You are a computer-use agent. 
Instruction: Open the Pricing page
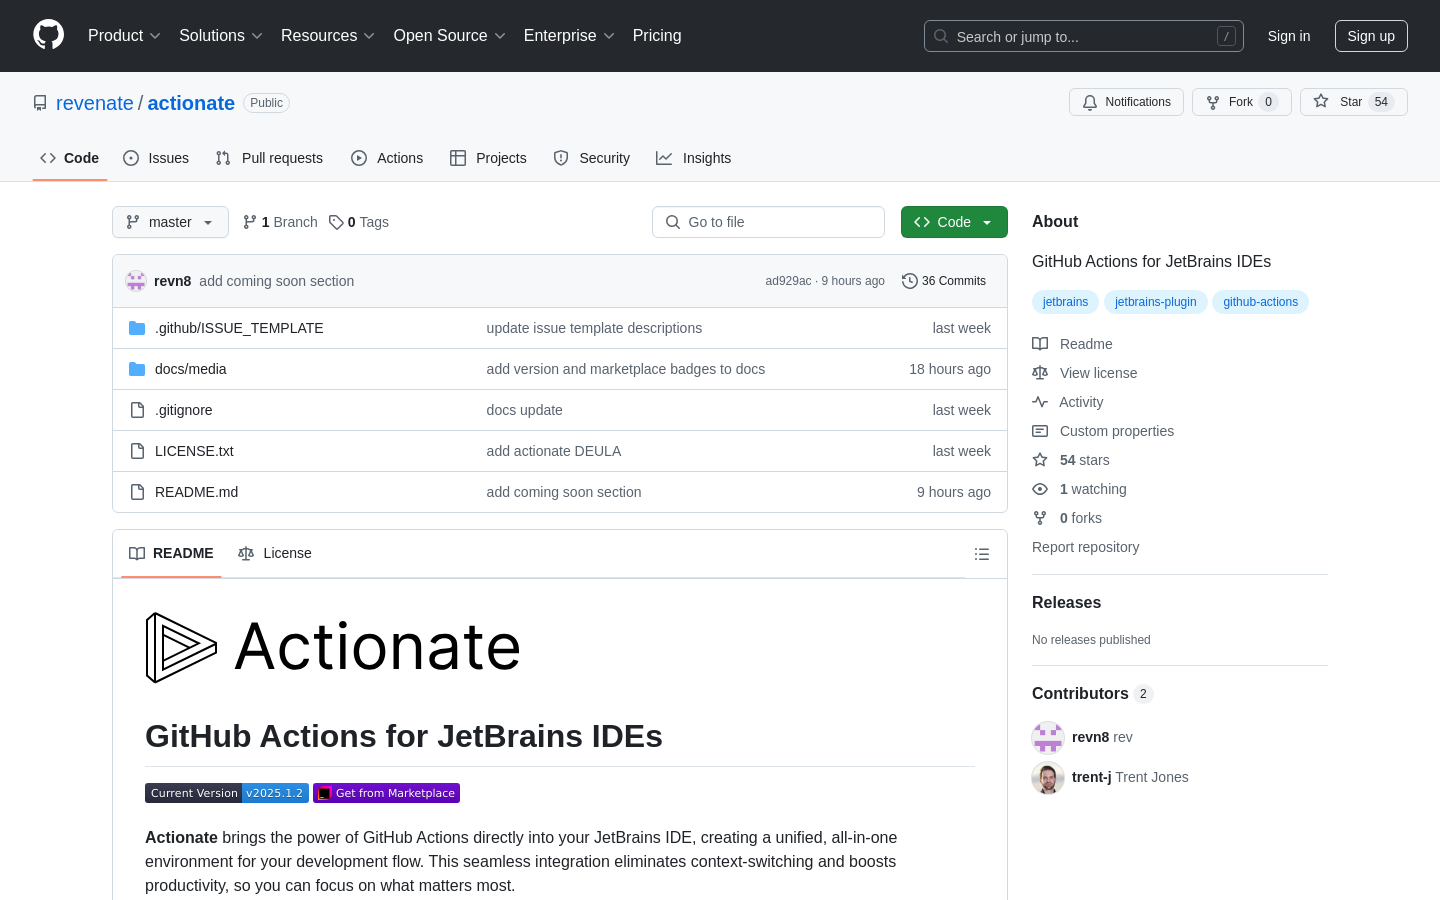click(657, 36)
